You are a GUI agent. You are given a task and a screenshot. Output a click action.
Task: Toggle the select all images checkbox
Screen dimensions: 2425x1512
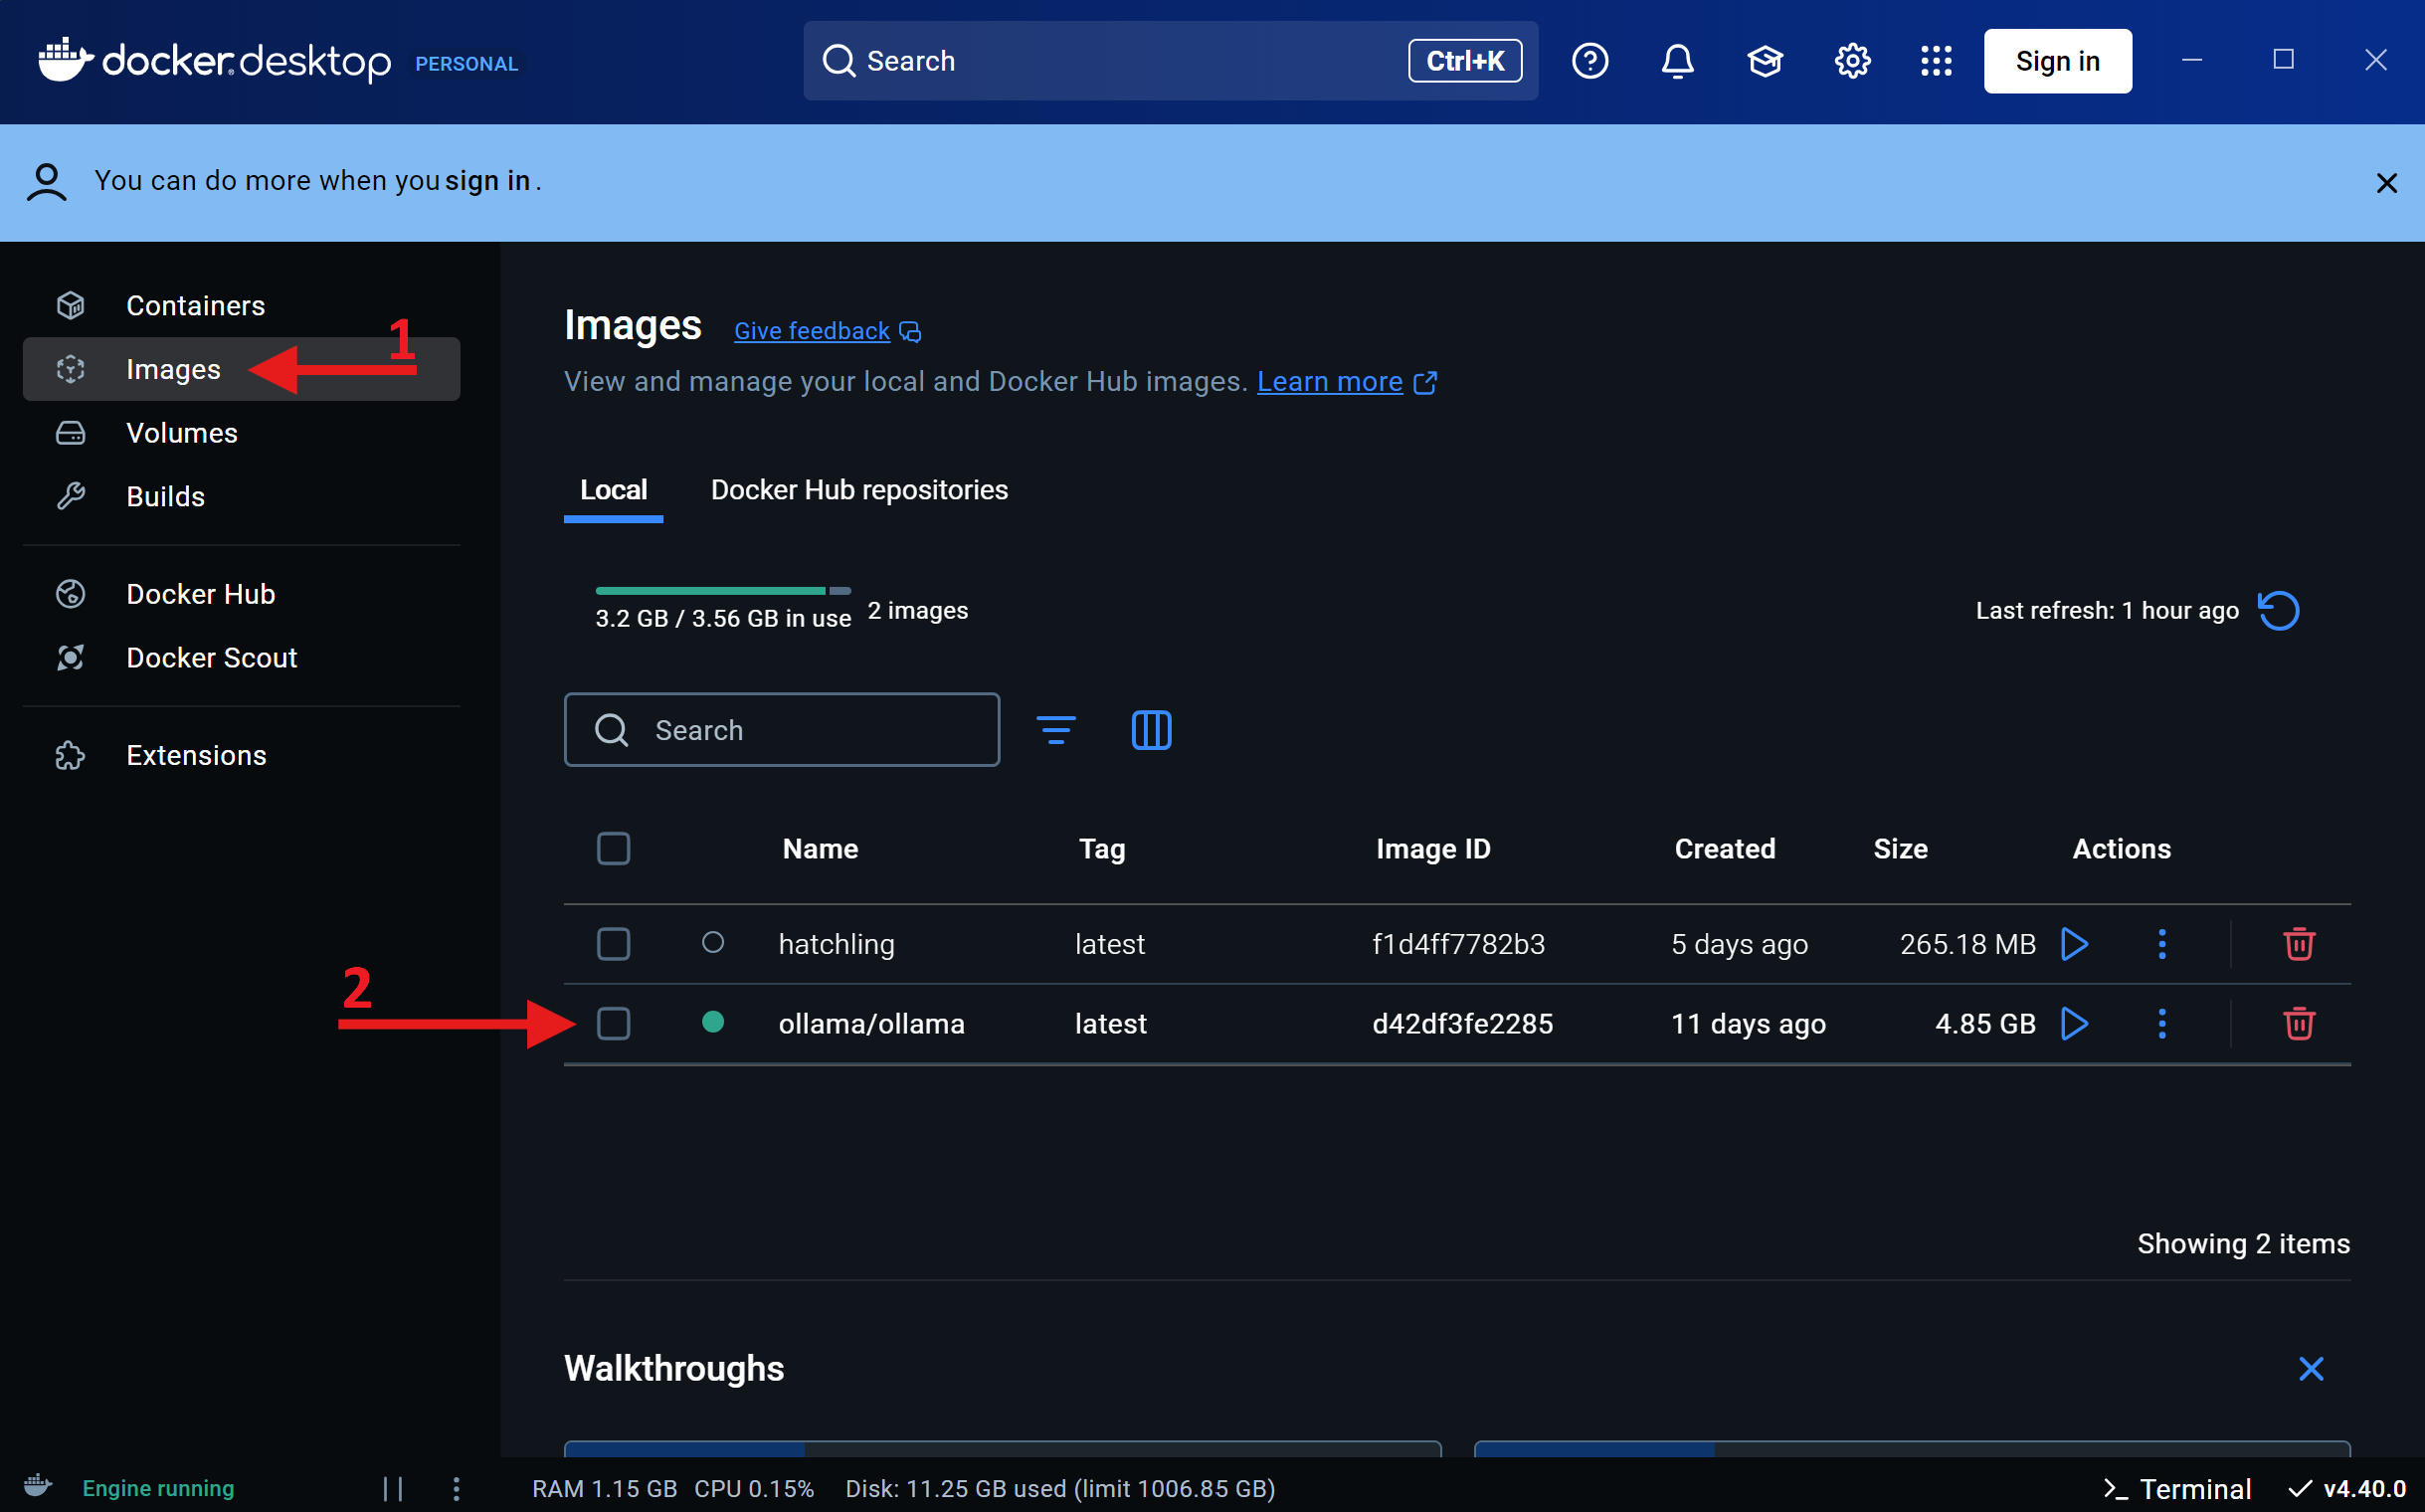(x=613, y=849)
